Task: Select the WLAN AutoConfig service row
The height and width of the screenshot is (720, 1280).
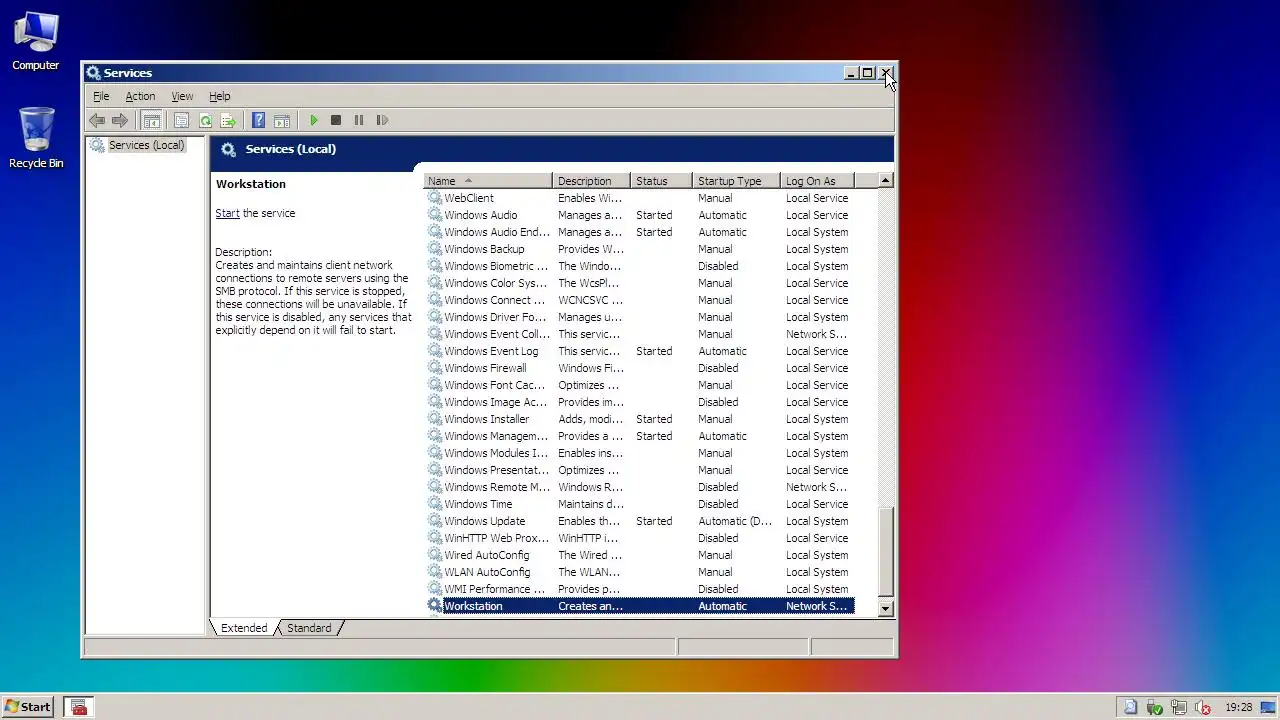Action: (640, 572)
